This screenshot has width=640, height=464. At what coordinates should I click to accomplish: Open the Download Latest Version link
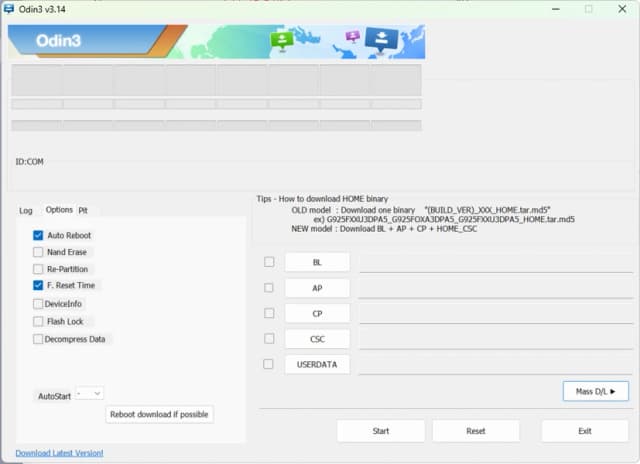[x=59, y=453]
